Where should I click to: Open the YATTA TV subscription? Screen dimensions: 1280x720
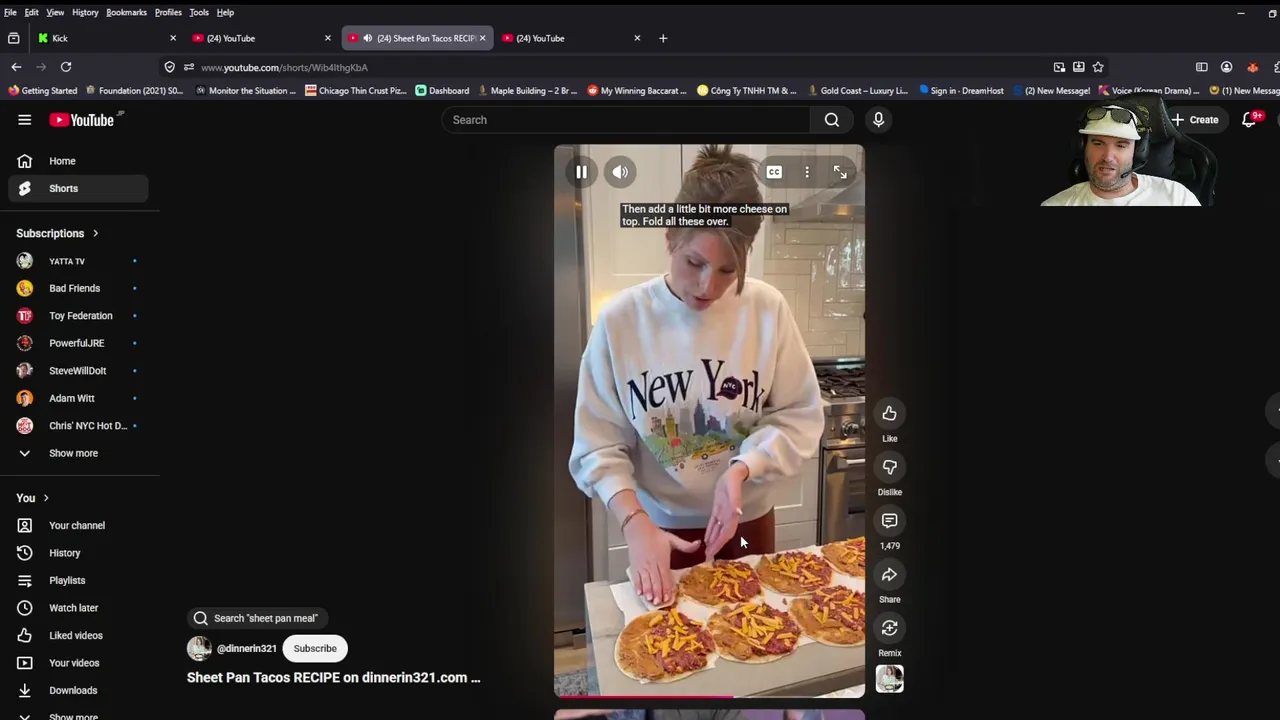[78, 261]
